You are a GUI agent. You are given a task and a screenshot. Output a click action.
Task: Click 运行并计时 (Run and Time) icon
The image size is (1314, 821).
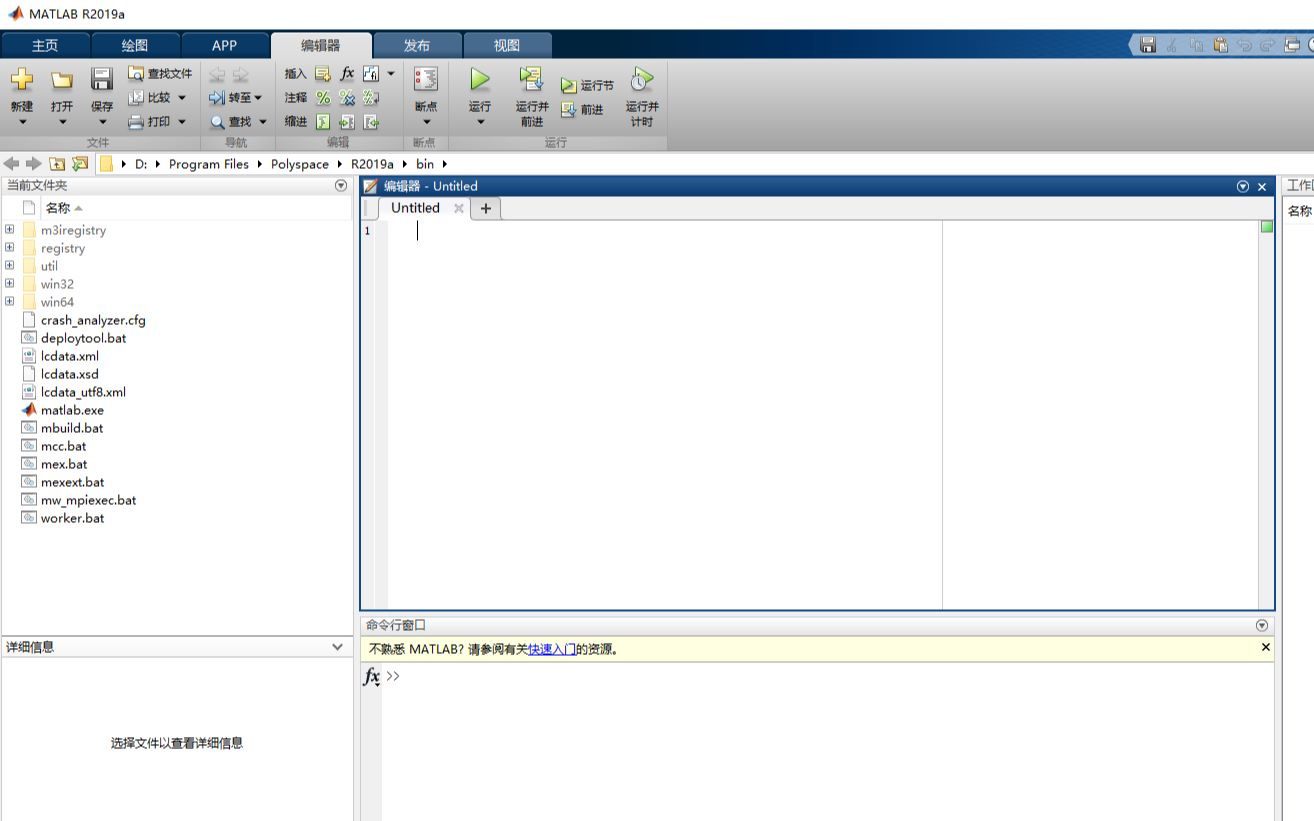click(x=642, y=80)
